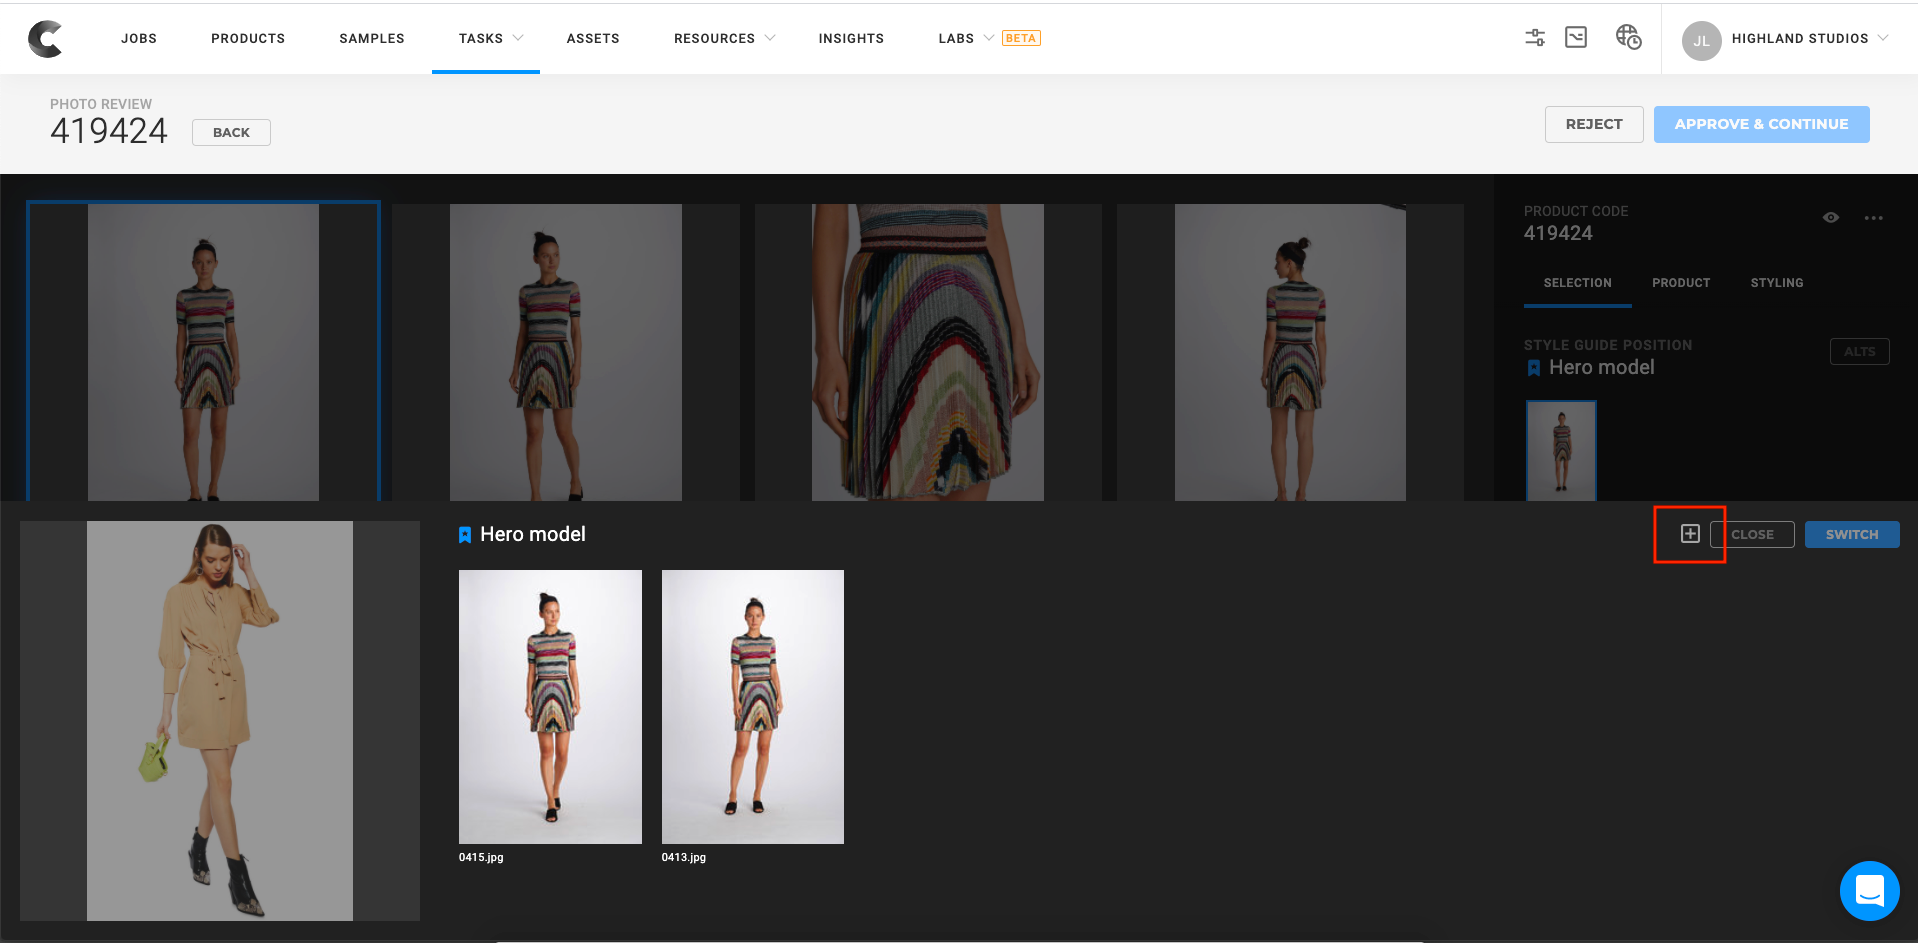Screen dimensions: 1918x943
Task: Select the skirt close-up photo
Action: [x=927, y=352]
